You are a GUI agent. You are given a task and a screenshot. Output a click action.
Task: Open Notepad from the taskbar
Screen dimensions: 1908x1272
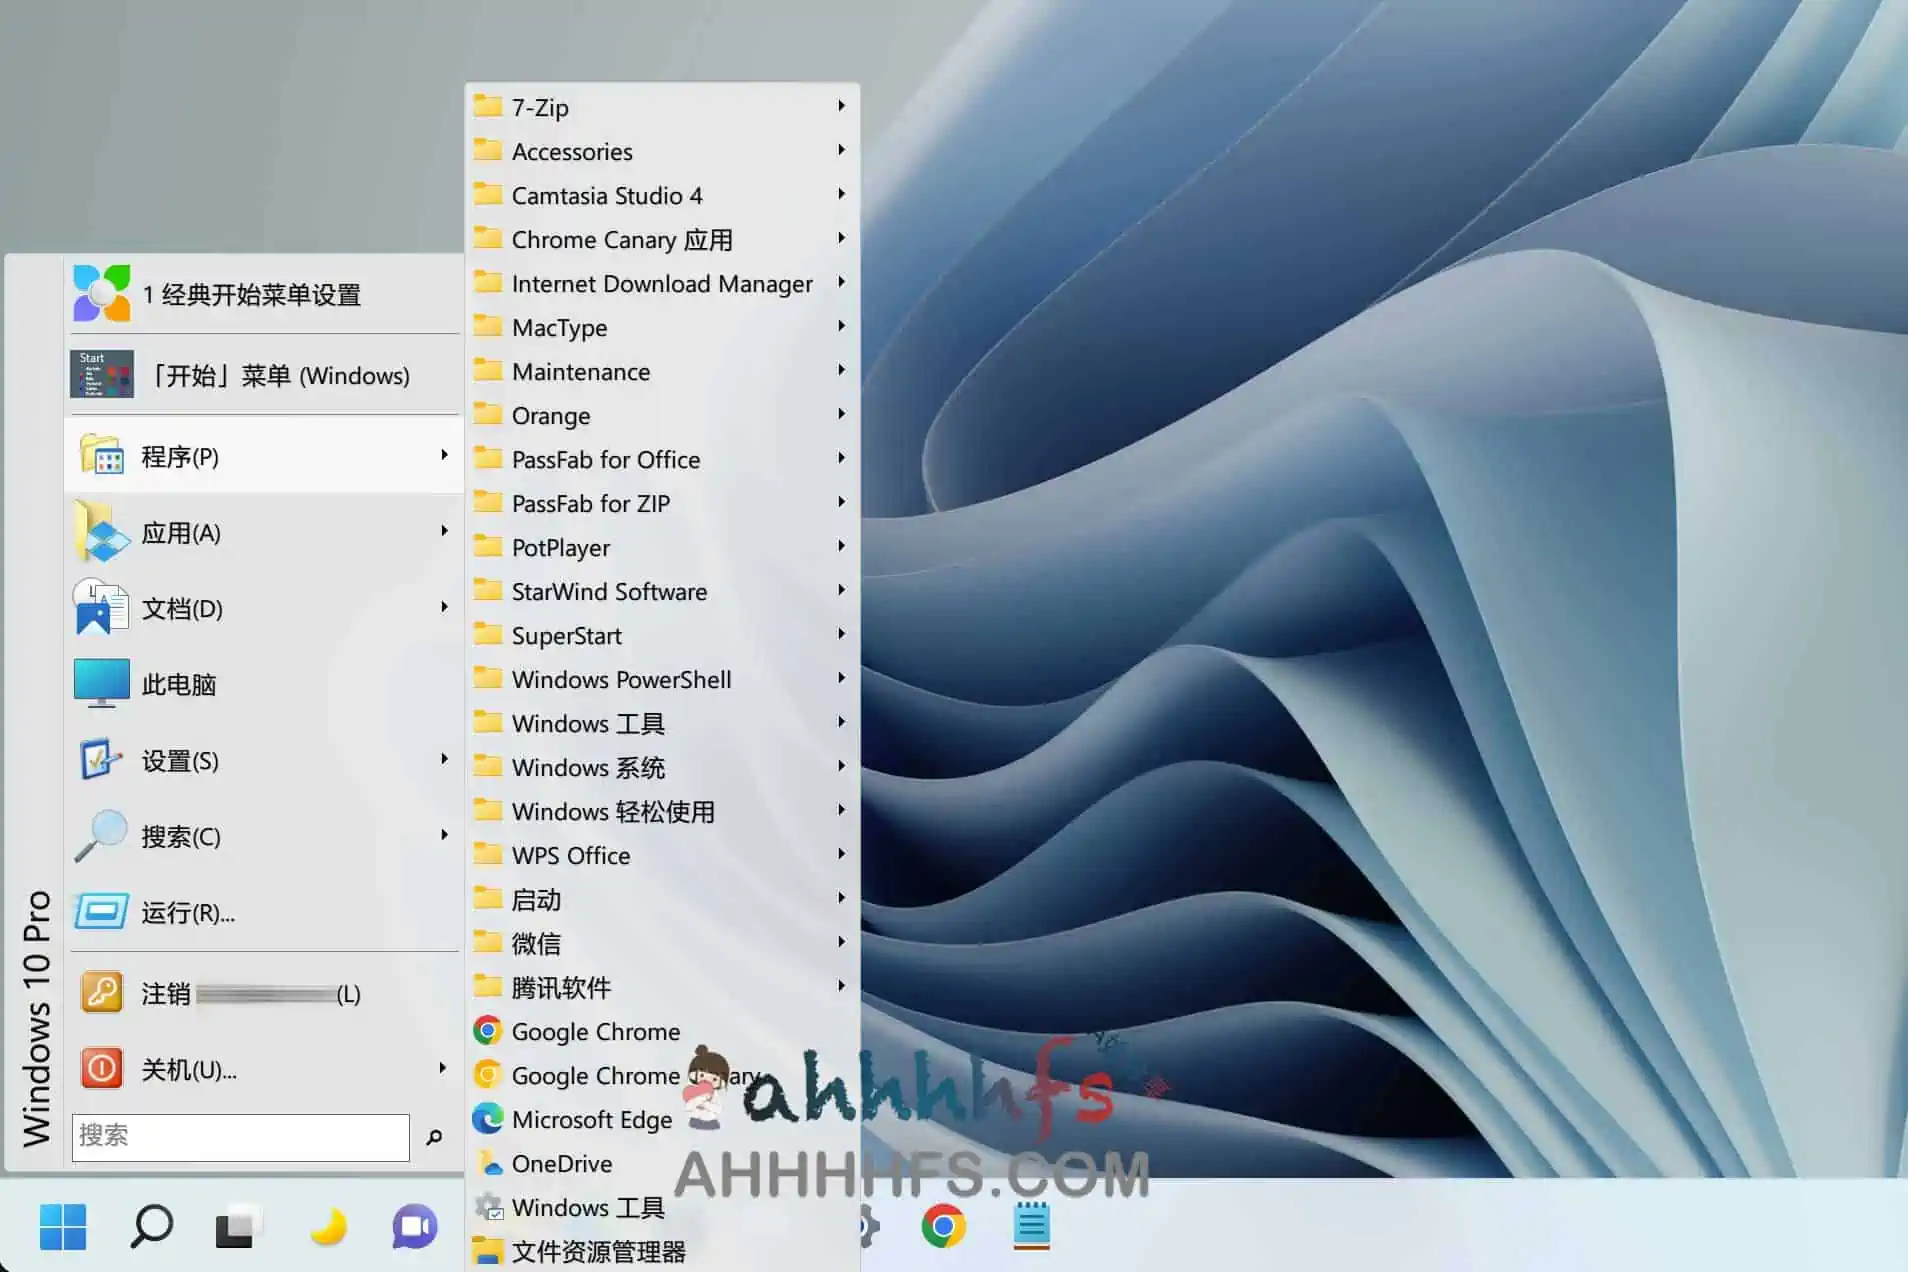1031,1227
